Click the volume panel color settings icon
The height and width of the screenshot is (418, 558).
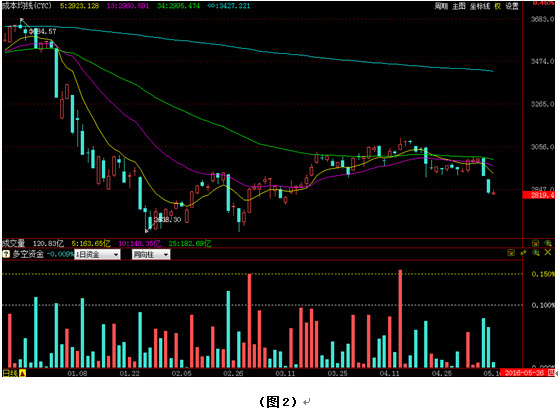pos(535,243)
